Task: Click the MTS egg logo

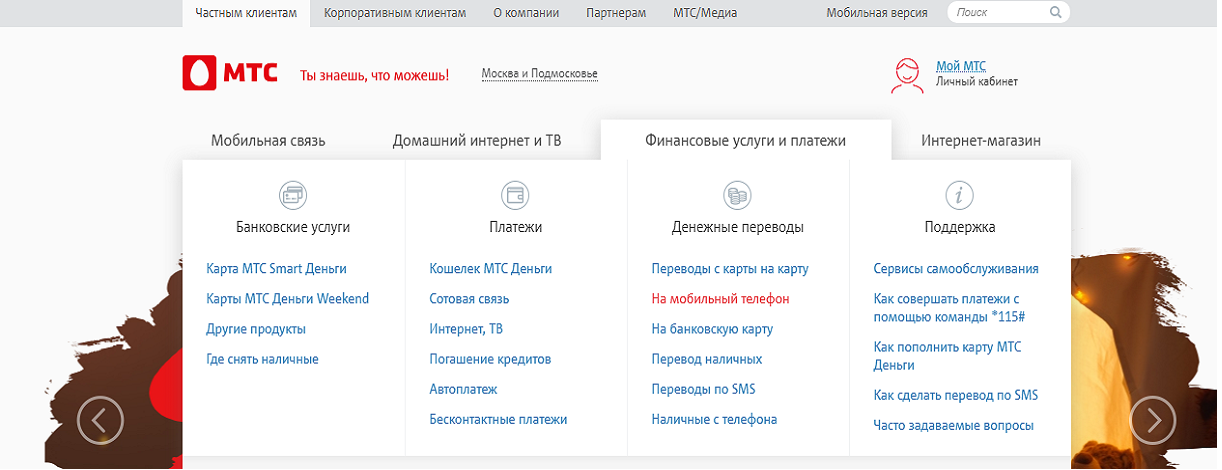Action: tap(200, 74)
